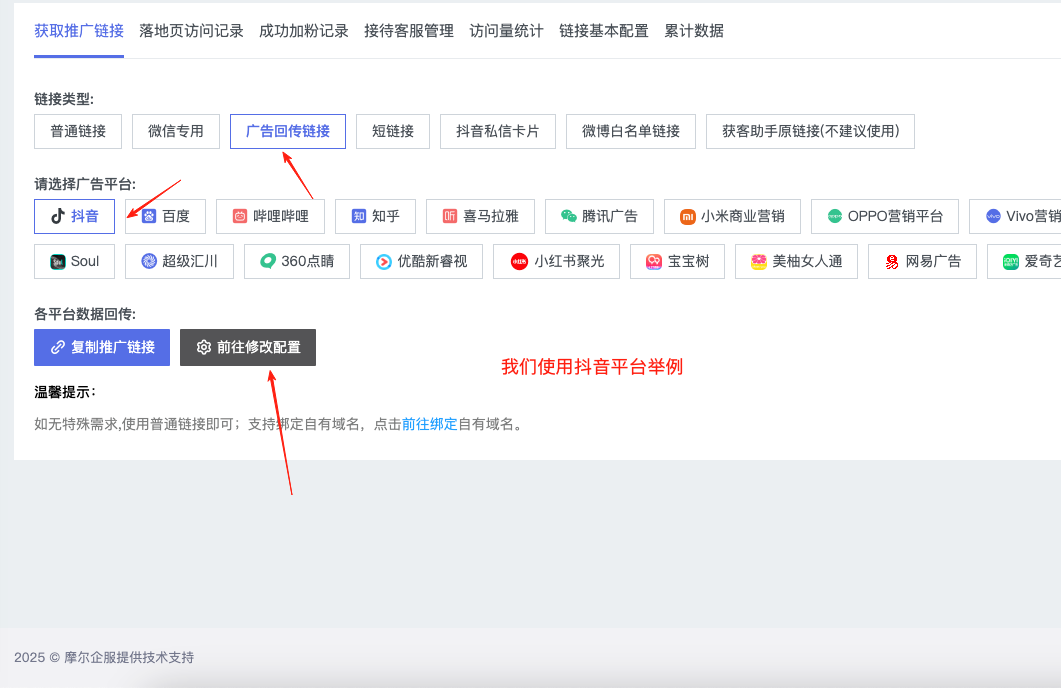
Task: Open the 获取推广链接 tab
Action: (79, 30)
